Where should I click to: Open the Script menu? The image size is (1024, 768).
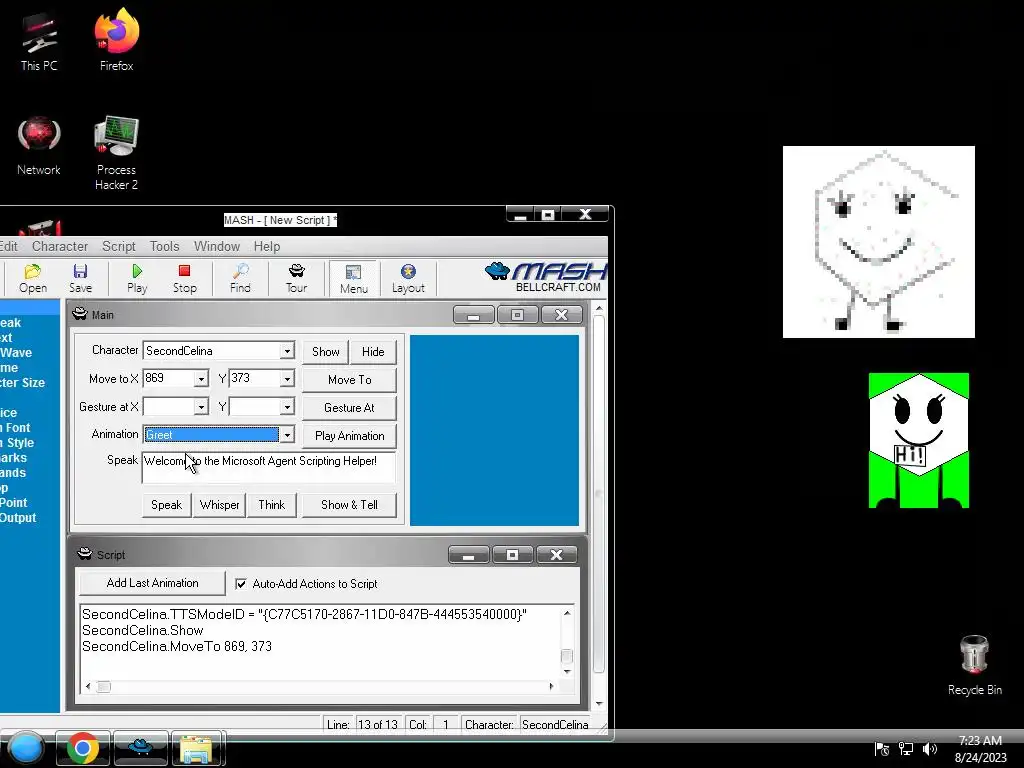[x=119, y=246]
